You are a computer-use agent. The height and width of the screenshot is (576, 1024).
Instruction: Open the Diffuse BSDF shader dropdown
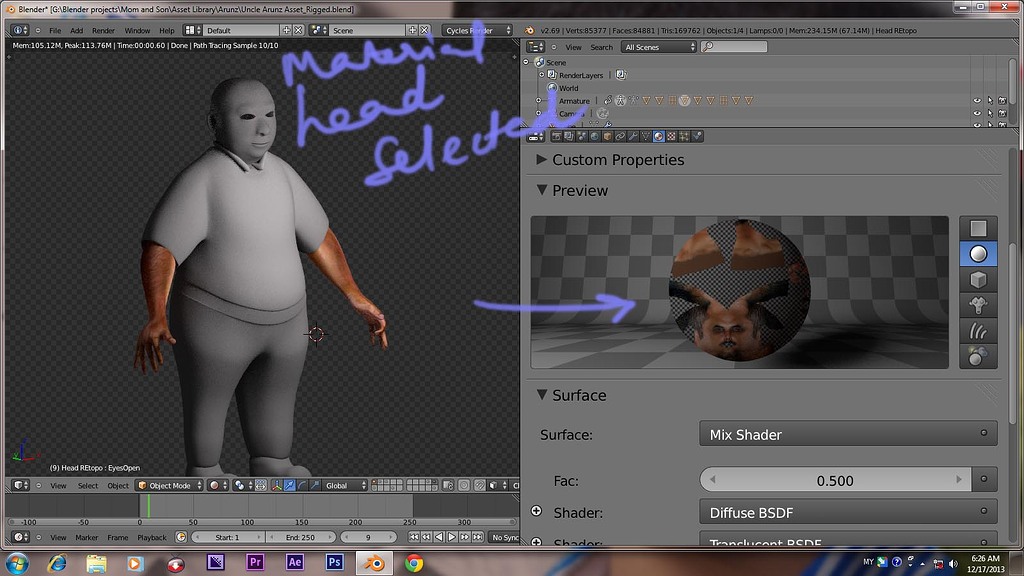pos(848,513)
